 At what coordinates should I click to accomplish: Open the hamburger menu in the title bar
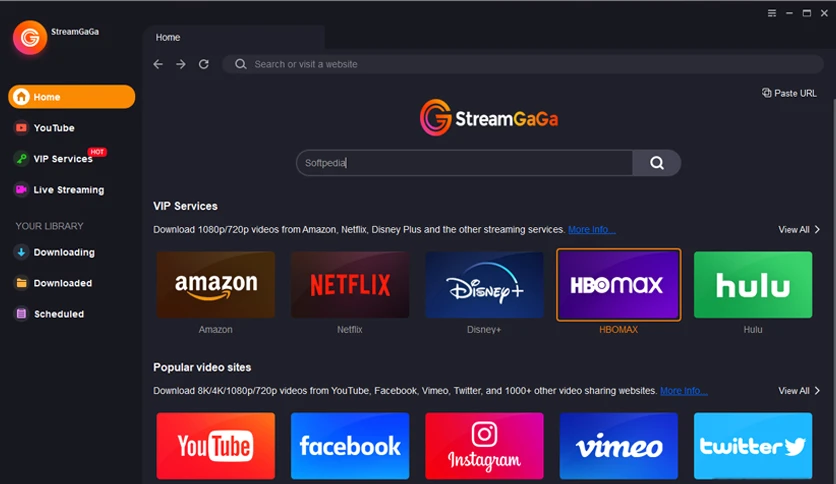coord(771,13)
